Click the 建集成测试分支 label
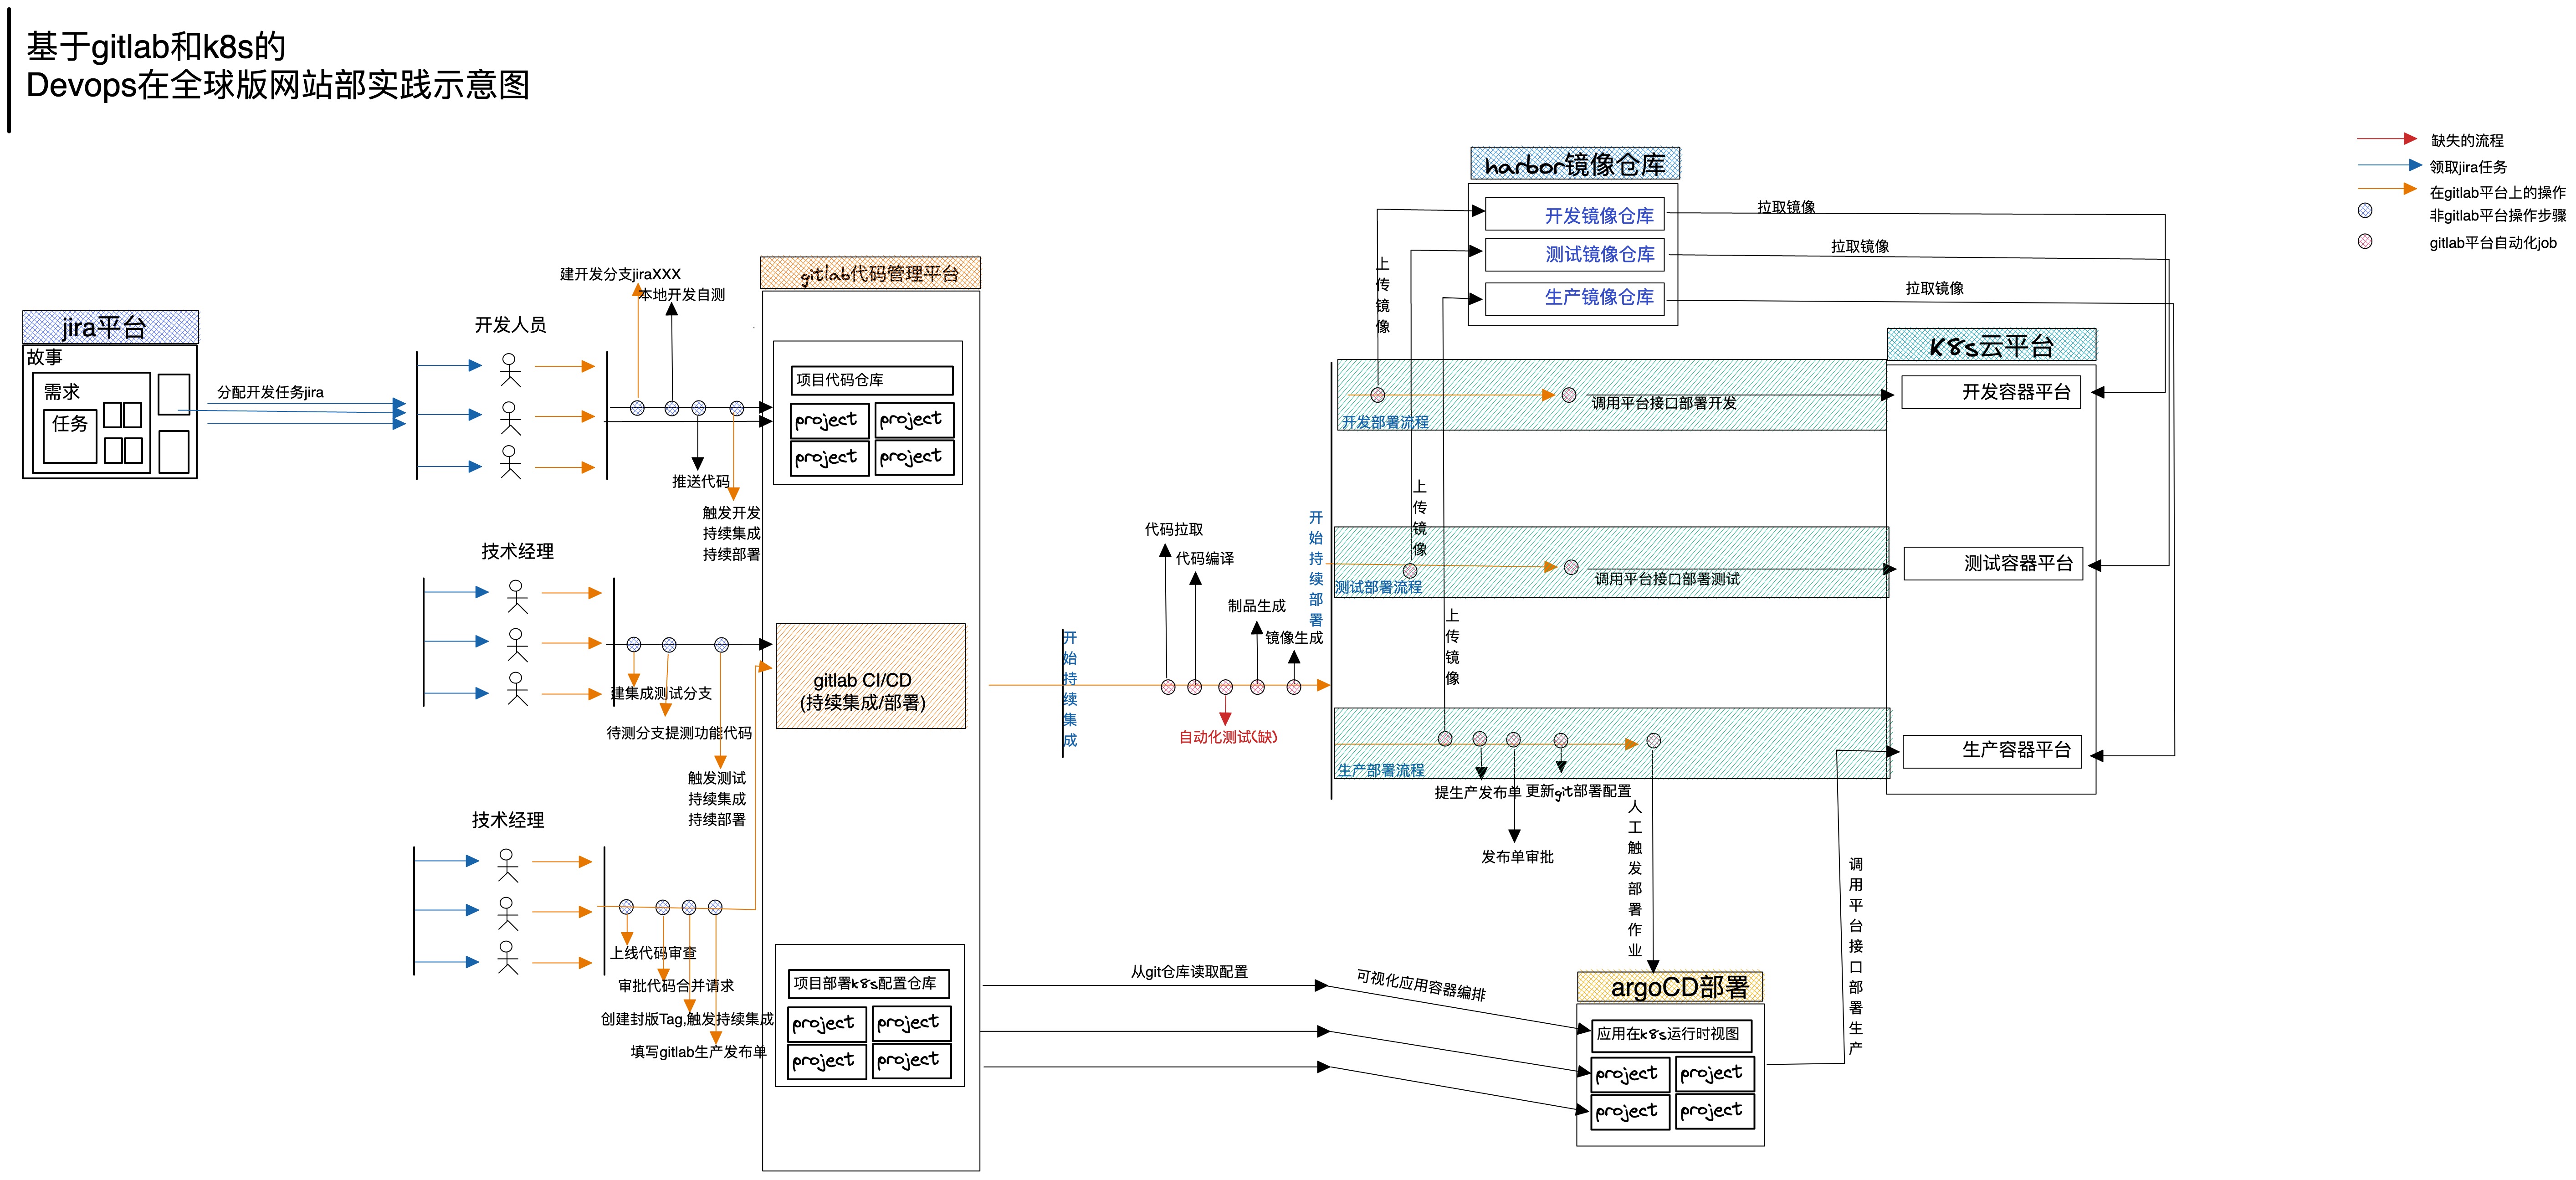The image size is (2576, 1180). (661, 693)
